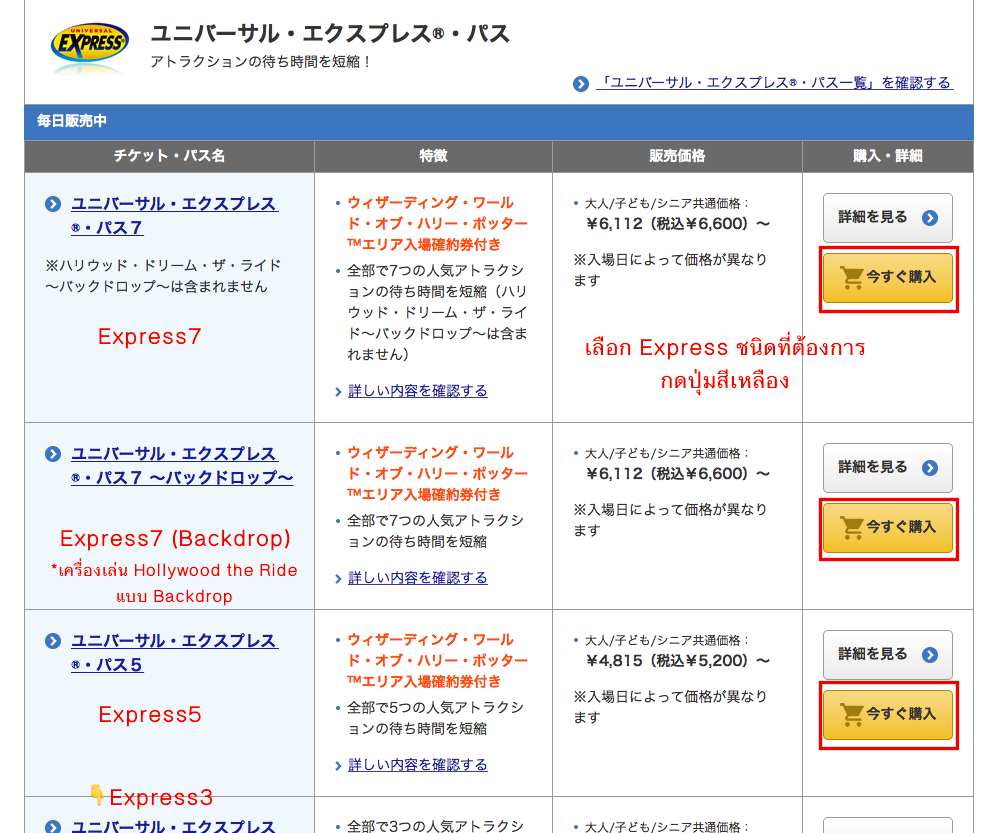Screen dimensions: 991x833
Task: Click arrow bullet beside Express Pass 5
Action: tap(53, 641)
